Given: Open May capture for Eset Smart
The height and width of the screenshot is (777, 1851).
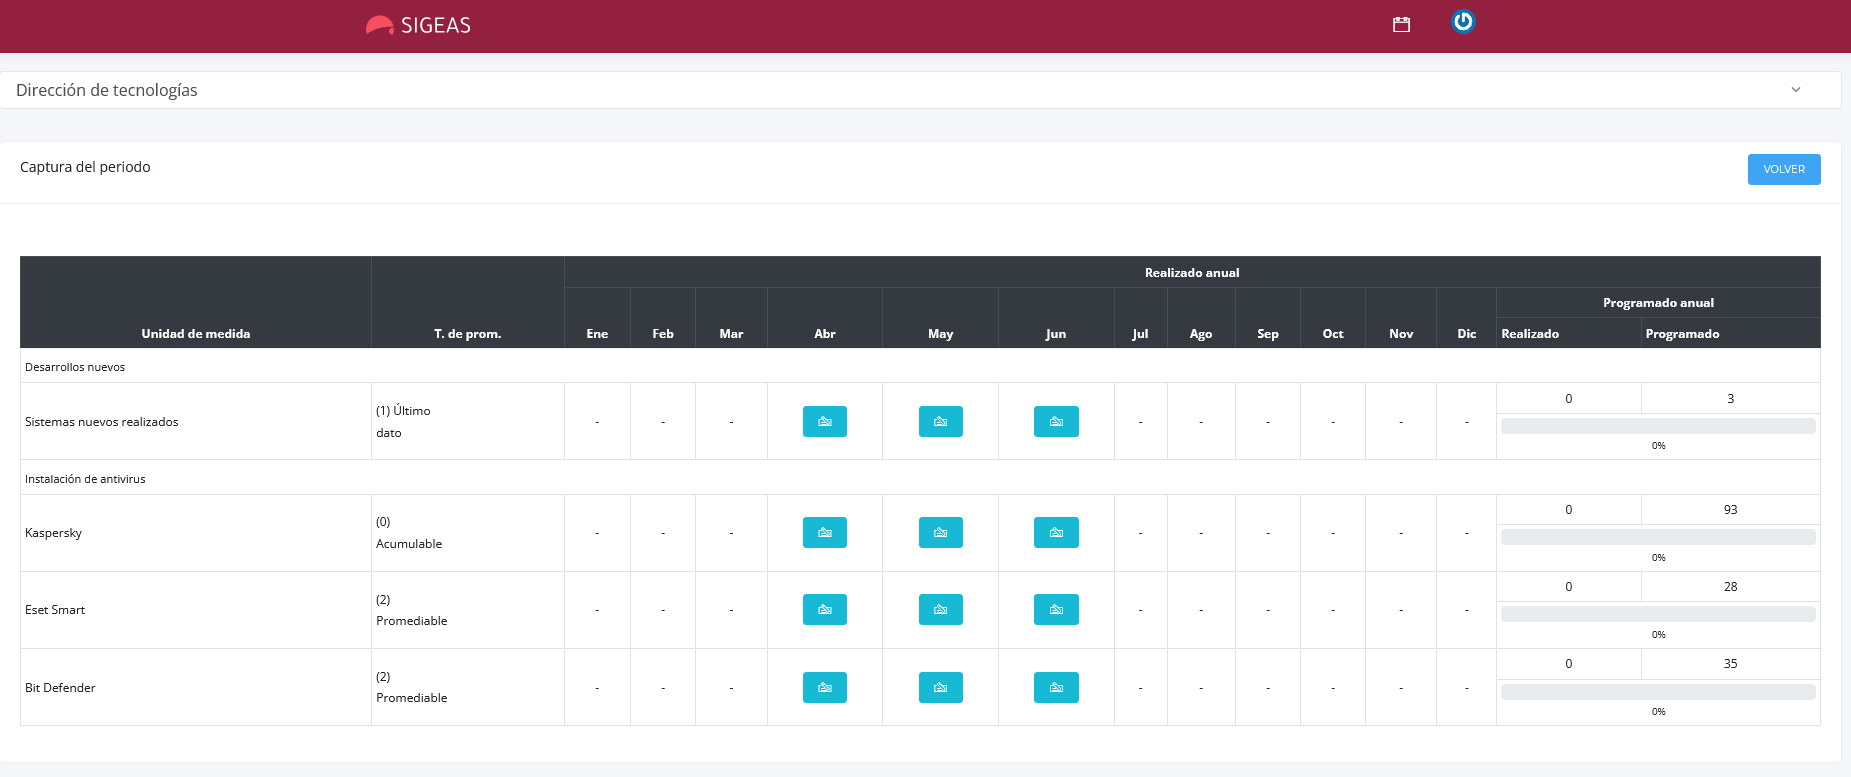Looking at the screenshot, I should [x=941, y=609].
